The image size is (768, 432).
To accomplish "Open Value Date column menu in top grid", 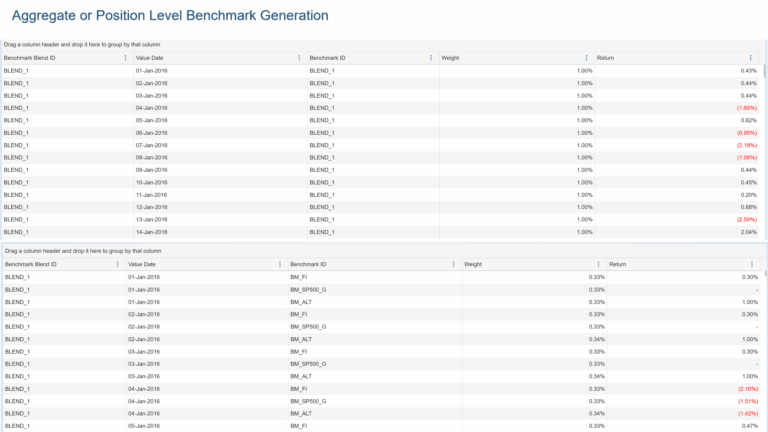I will coord(299,58).
